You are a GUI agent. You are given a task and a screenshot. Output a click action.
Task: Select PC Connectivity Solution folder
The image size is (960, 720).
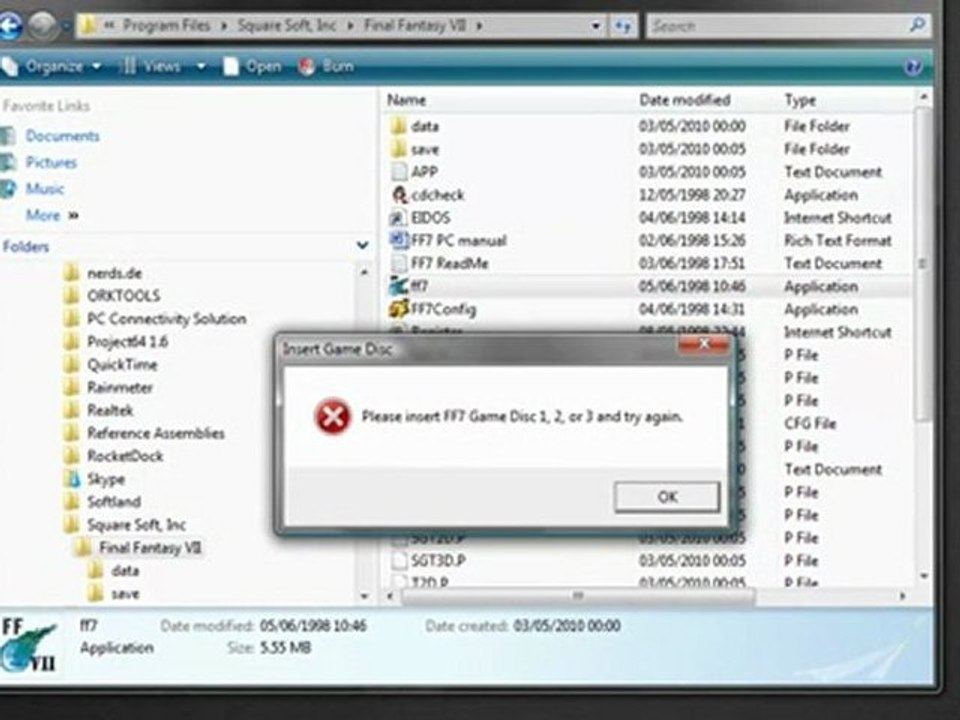[167, 319]
